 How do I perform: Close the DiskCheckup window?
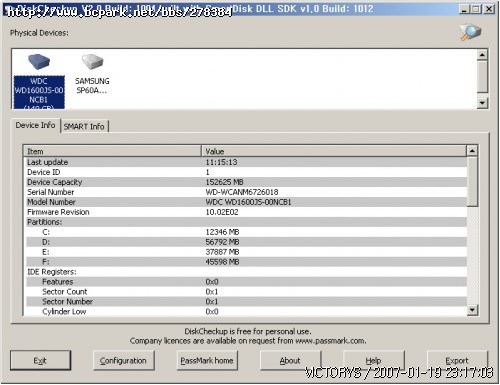pos(489,9)
